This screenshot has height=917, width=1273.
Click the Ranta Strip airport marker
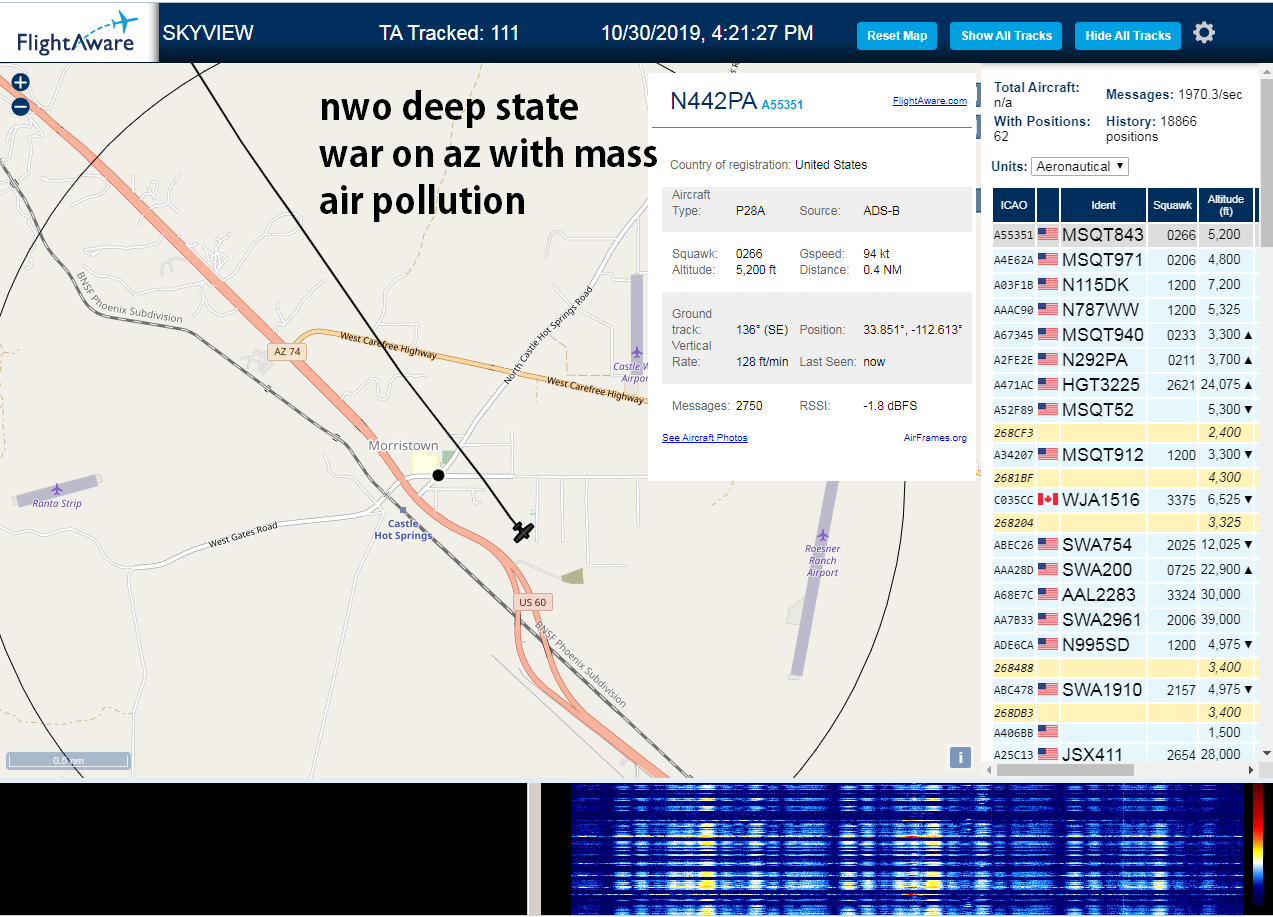(x=57, y=490)
